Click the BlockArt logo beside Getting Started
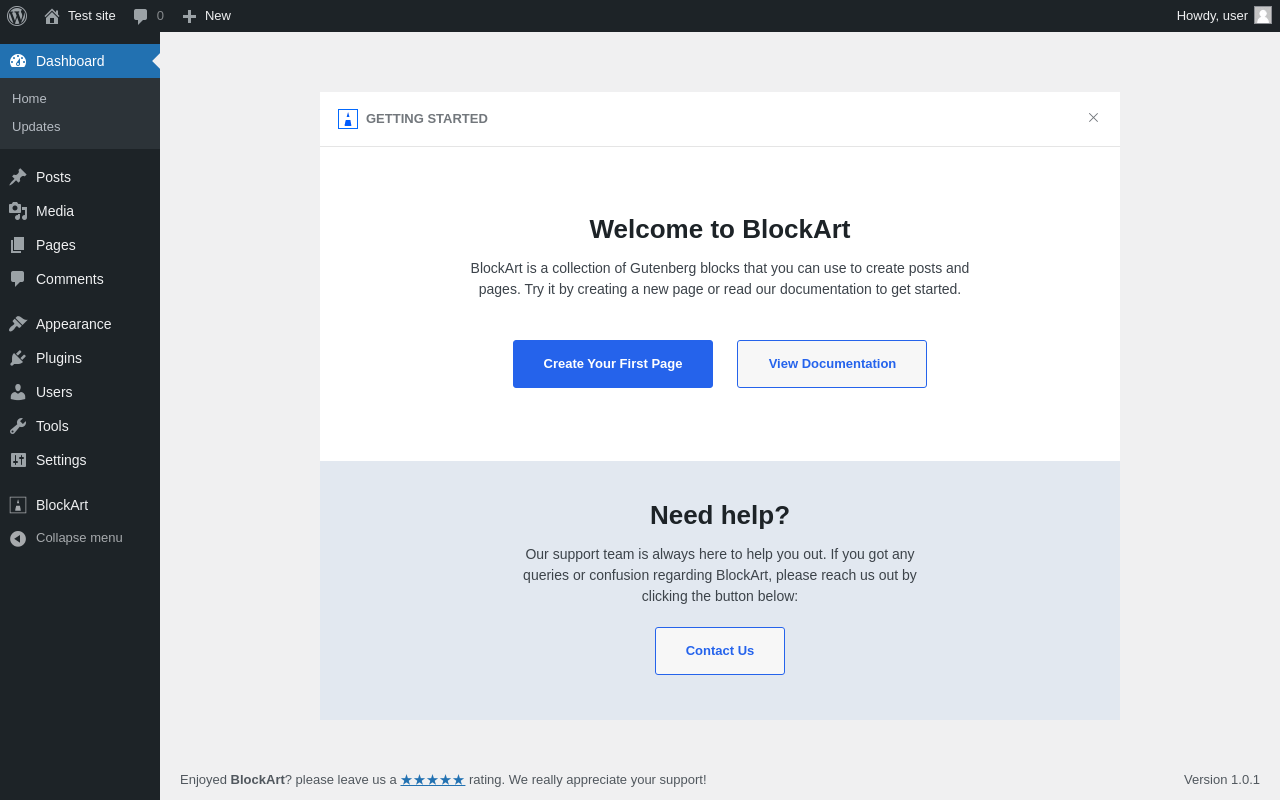The width and height of the screenshot is (1280, 800). (x=348, y=119)
